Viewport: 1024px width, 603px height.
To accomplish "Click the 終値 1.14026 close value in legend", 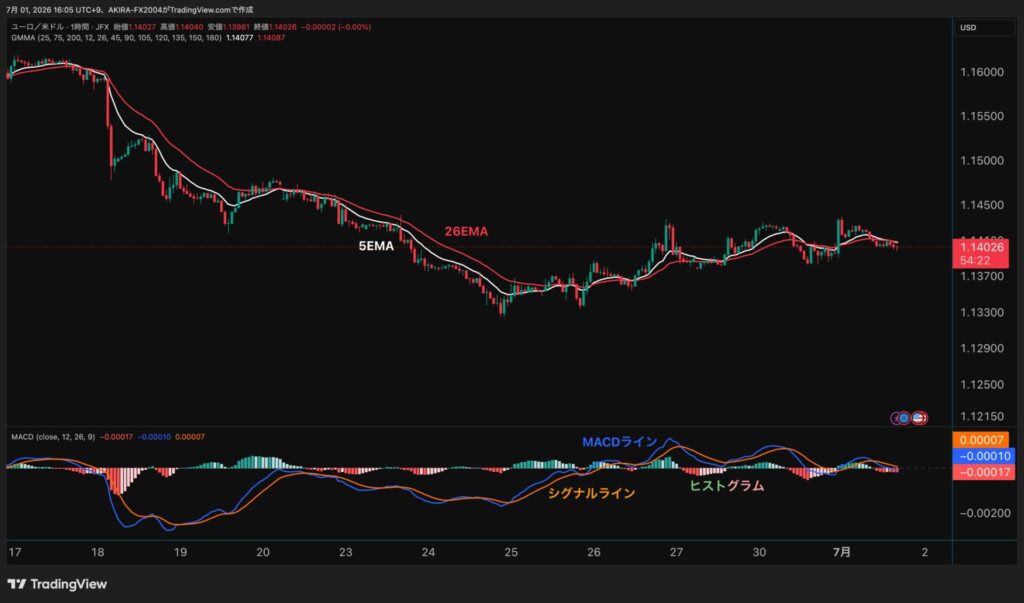I will coord(275,27).
